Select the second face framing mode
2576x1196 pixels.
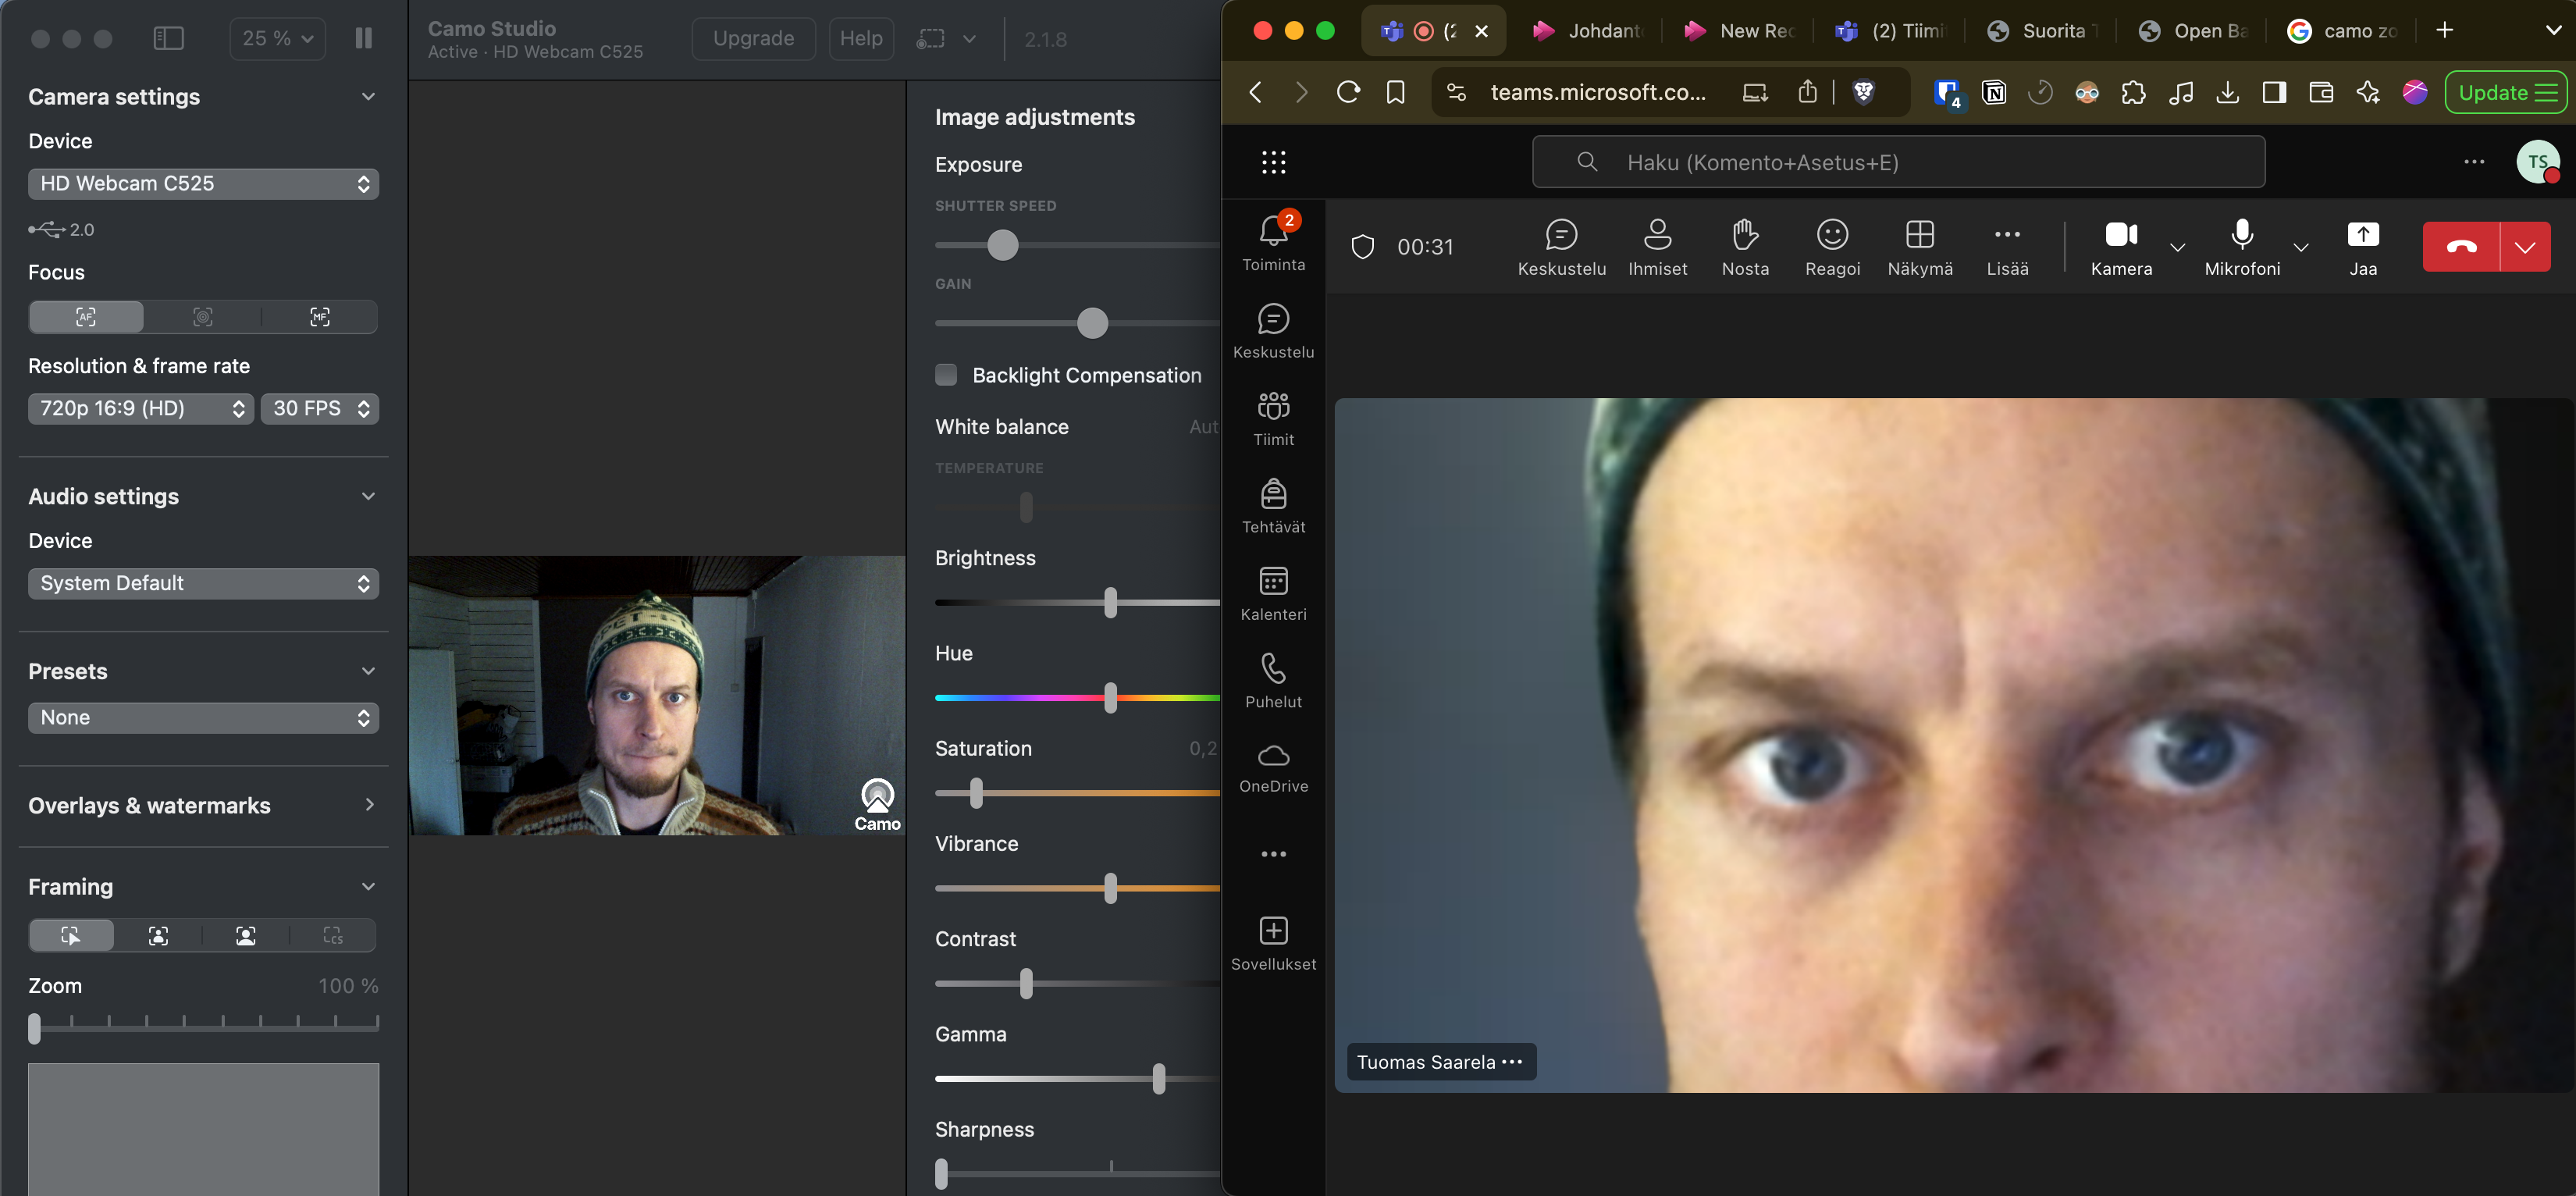tap(158, 935)
